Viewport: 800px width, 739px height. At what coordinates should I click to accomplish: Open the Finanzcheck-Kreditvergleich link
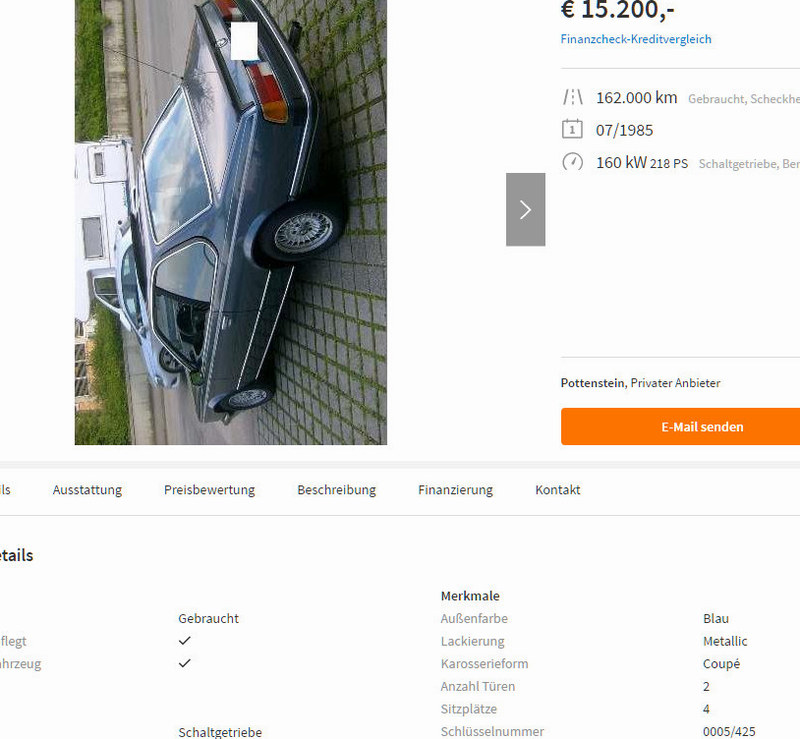[x=636, y=39]
